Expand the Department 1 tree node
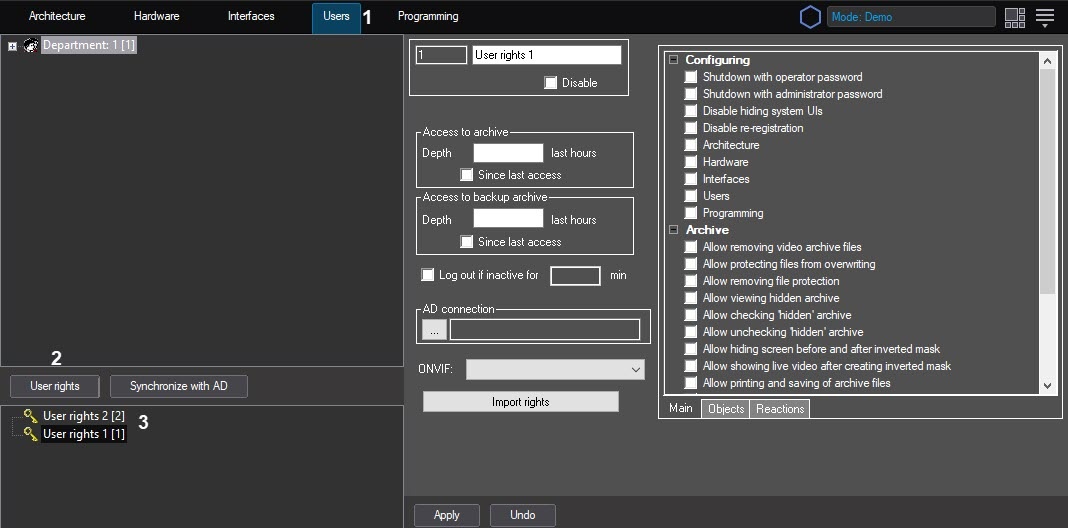1068x528 pixels. coord(12,46)
